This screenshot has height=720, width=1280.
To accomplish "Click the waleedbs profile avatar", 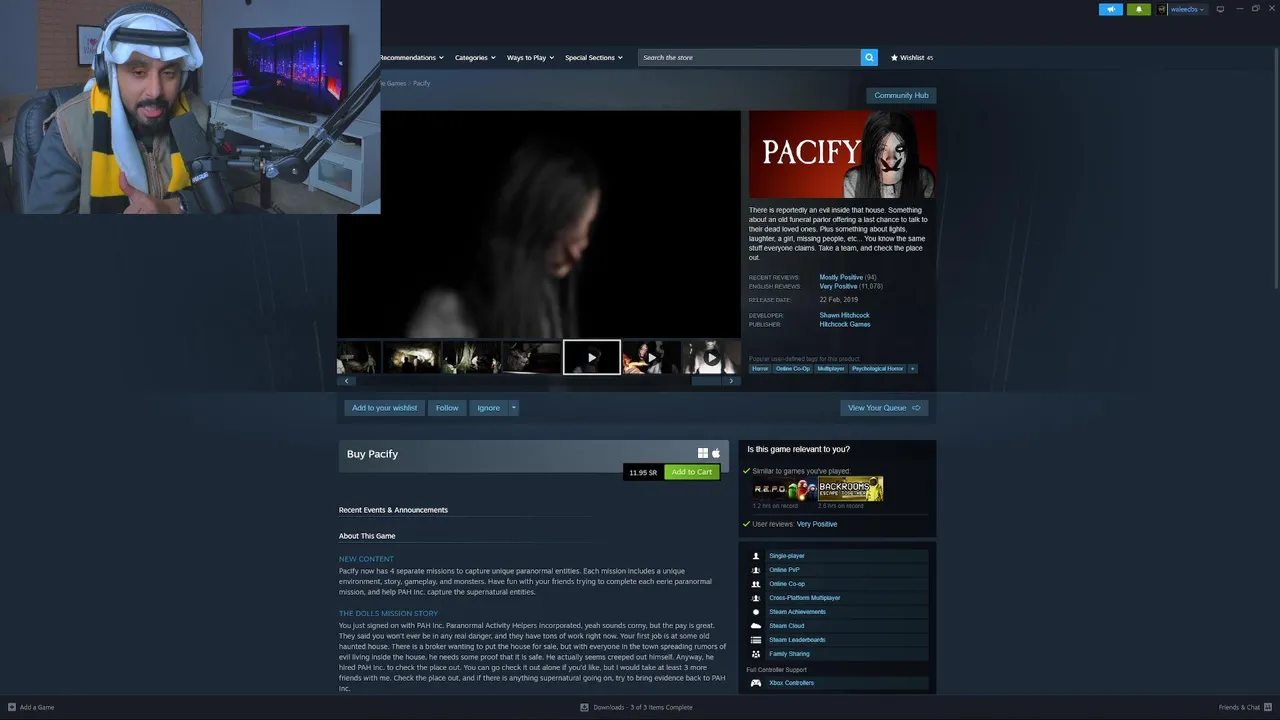I will (1161, 9).
